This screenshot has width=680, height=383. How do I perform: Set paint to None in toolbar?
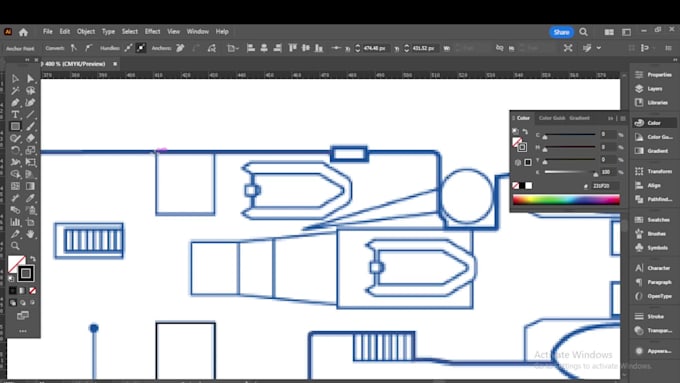point(33,291)
